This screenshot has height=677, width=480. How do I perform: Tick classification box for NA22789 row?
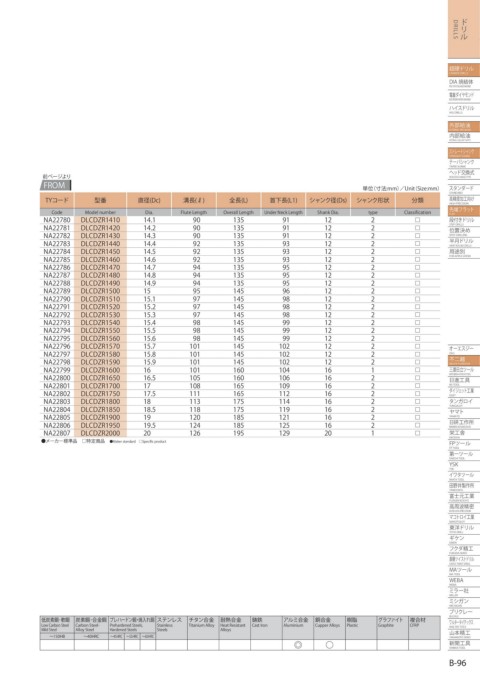click(x=417, y=291)
